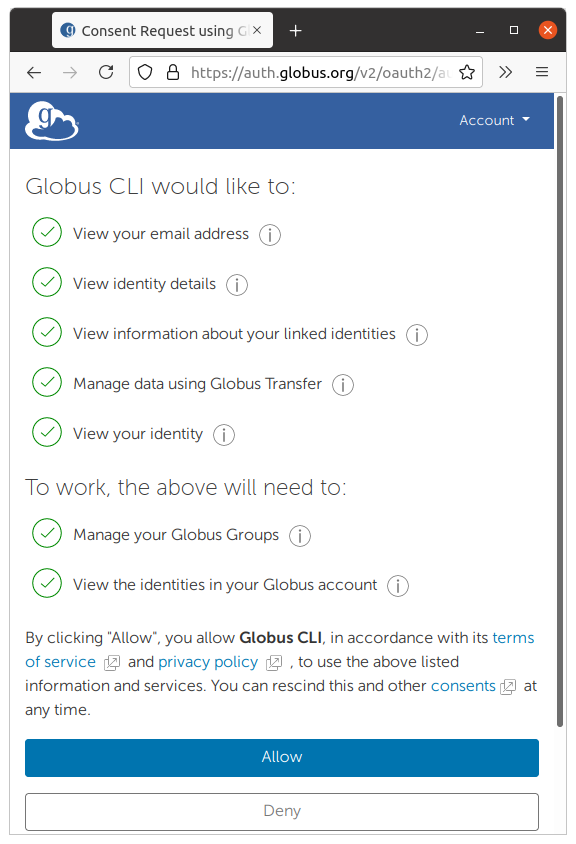This screenshot has height=844, width=576.
Task: Click the page vertical scrollbar
Action: [560, 412]
